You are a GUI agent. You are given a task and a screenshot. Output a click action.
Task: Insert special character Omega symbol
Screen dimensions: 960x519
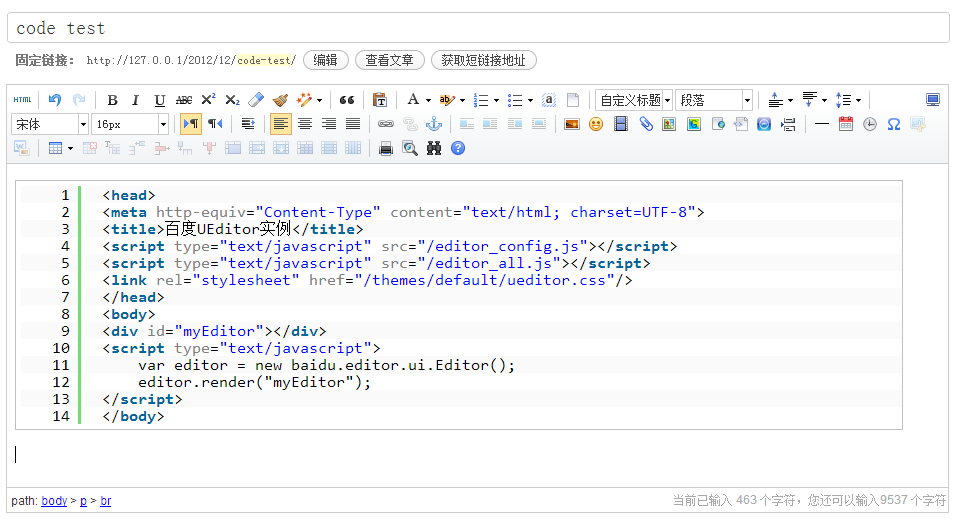click(x=893, y=124)
